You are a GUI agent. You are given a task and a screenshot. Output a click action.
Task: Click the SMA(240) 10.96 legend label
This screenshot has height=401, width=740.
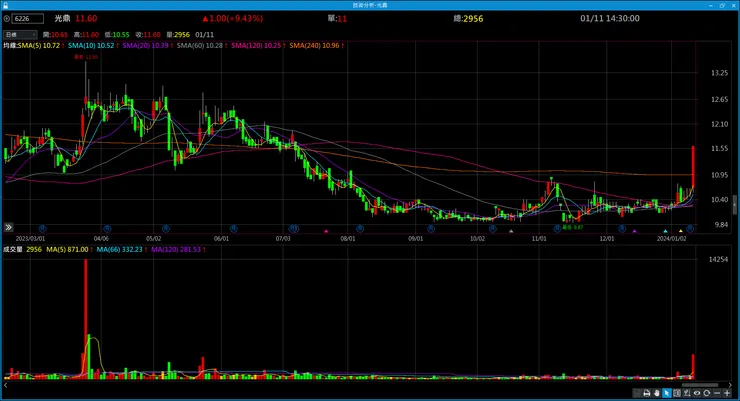(314, 46)
